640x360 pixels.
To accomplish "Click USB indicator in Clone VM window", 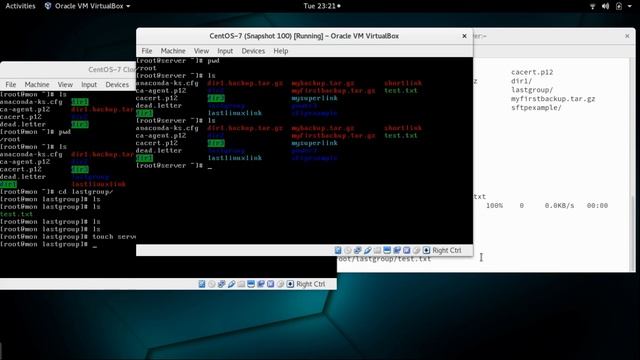I will 231,284.
